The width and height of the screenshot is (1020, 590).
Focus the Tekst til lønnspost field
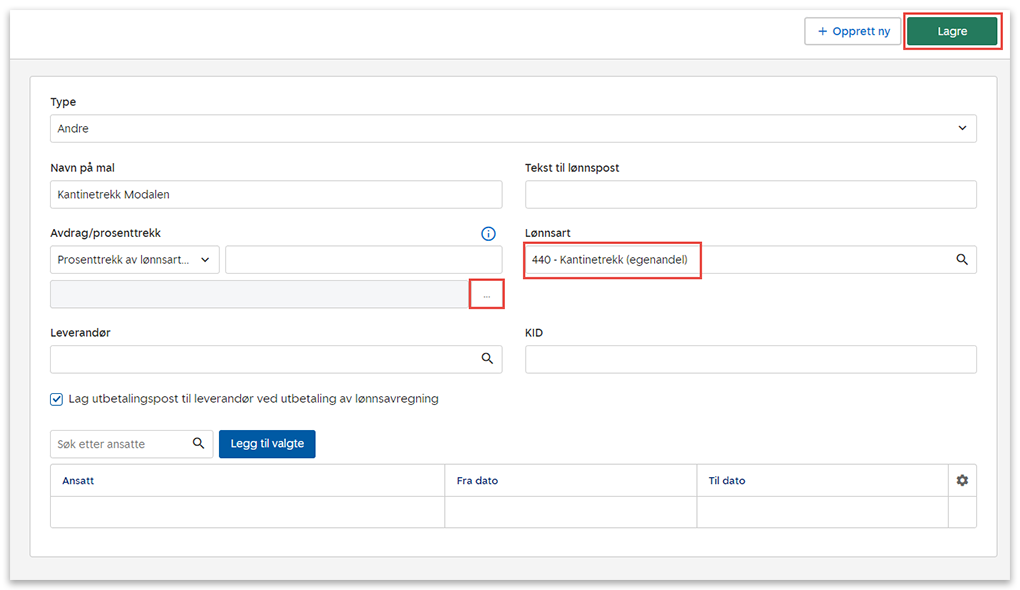point(750,195)
